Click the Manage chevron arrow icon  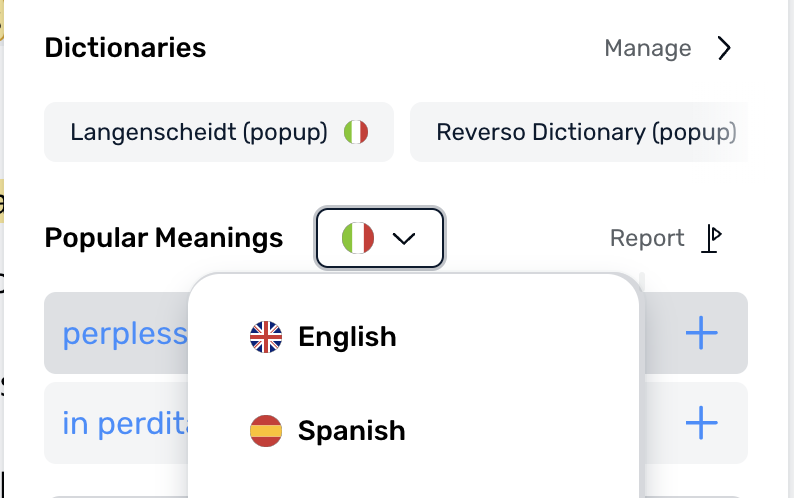click(x=725, y=48)
